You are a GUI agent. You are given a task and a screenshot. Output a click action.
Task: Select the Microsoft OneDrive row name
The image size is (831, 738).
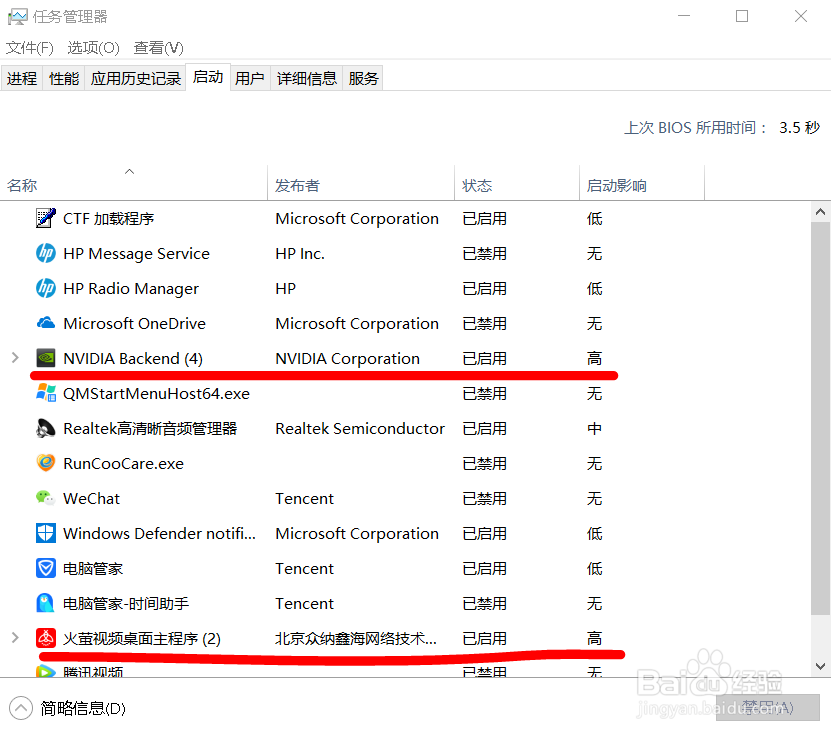134,323
